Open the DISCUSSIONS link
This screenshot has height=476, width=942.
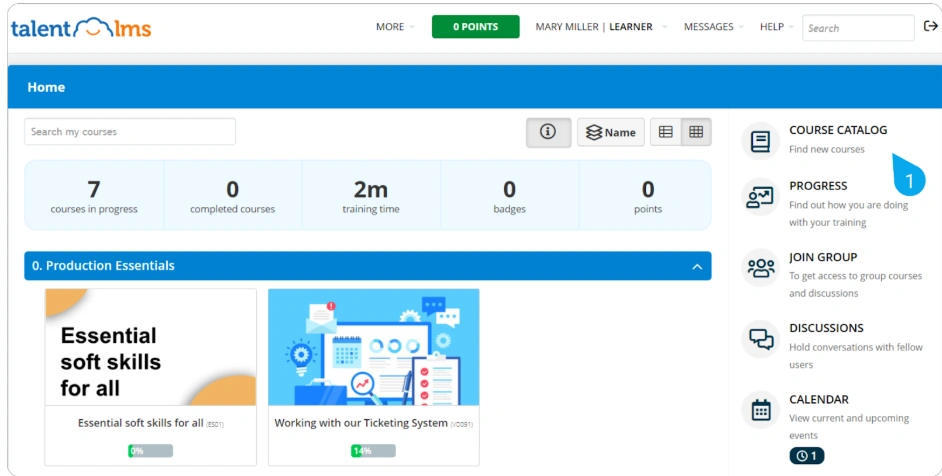tap(826, 328)
